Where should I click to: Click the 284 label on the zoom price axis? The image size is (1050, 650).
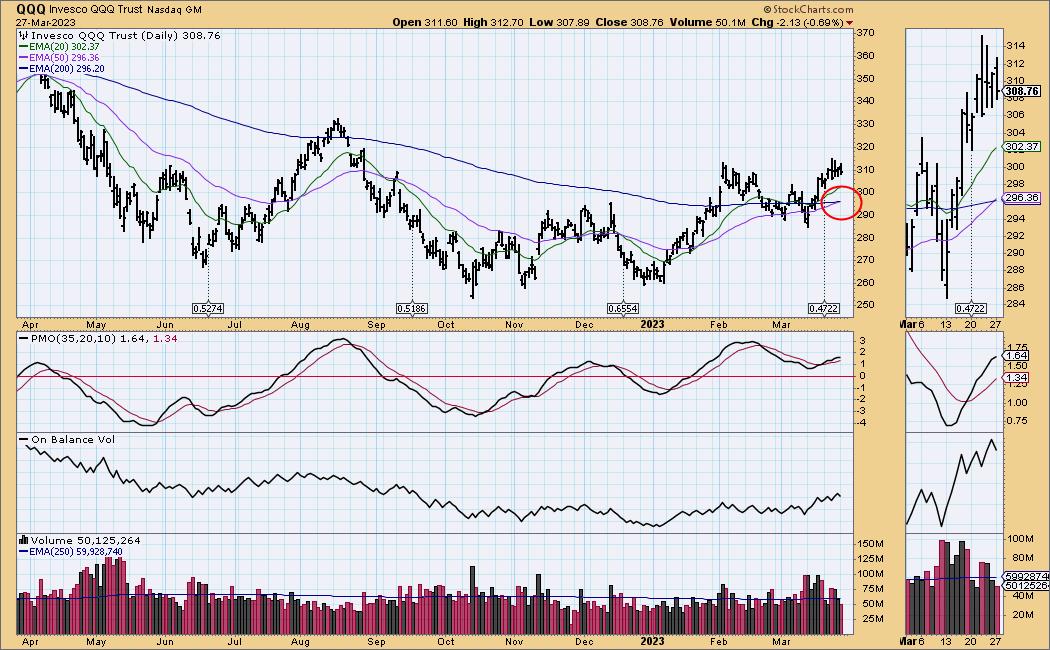1015,305
